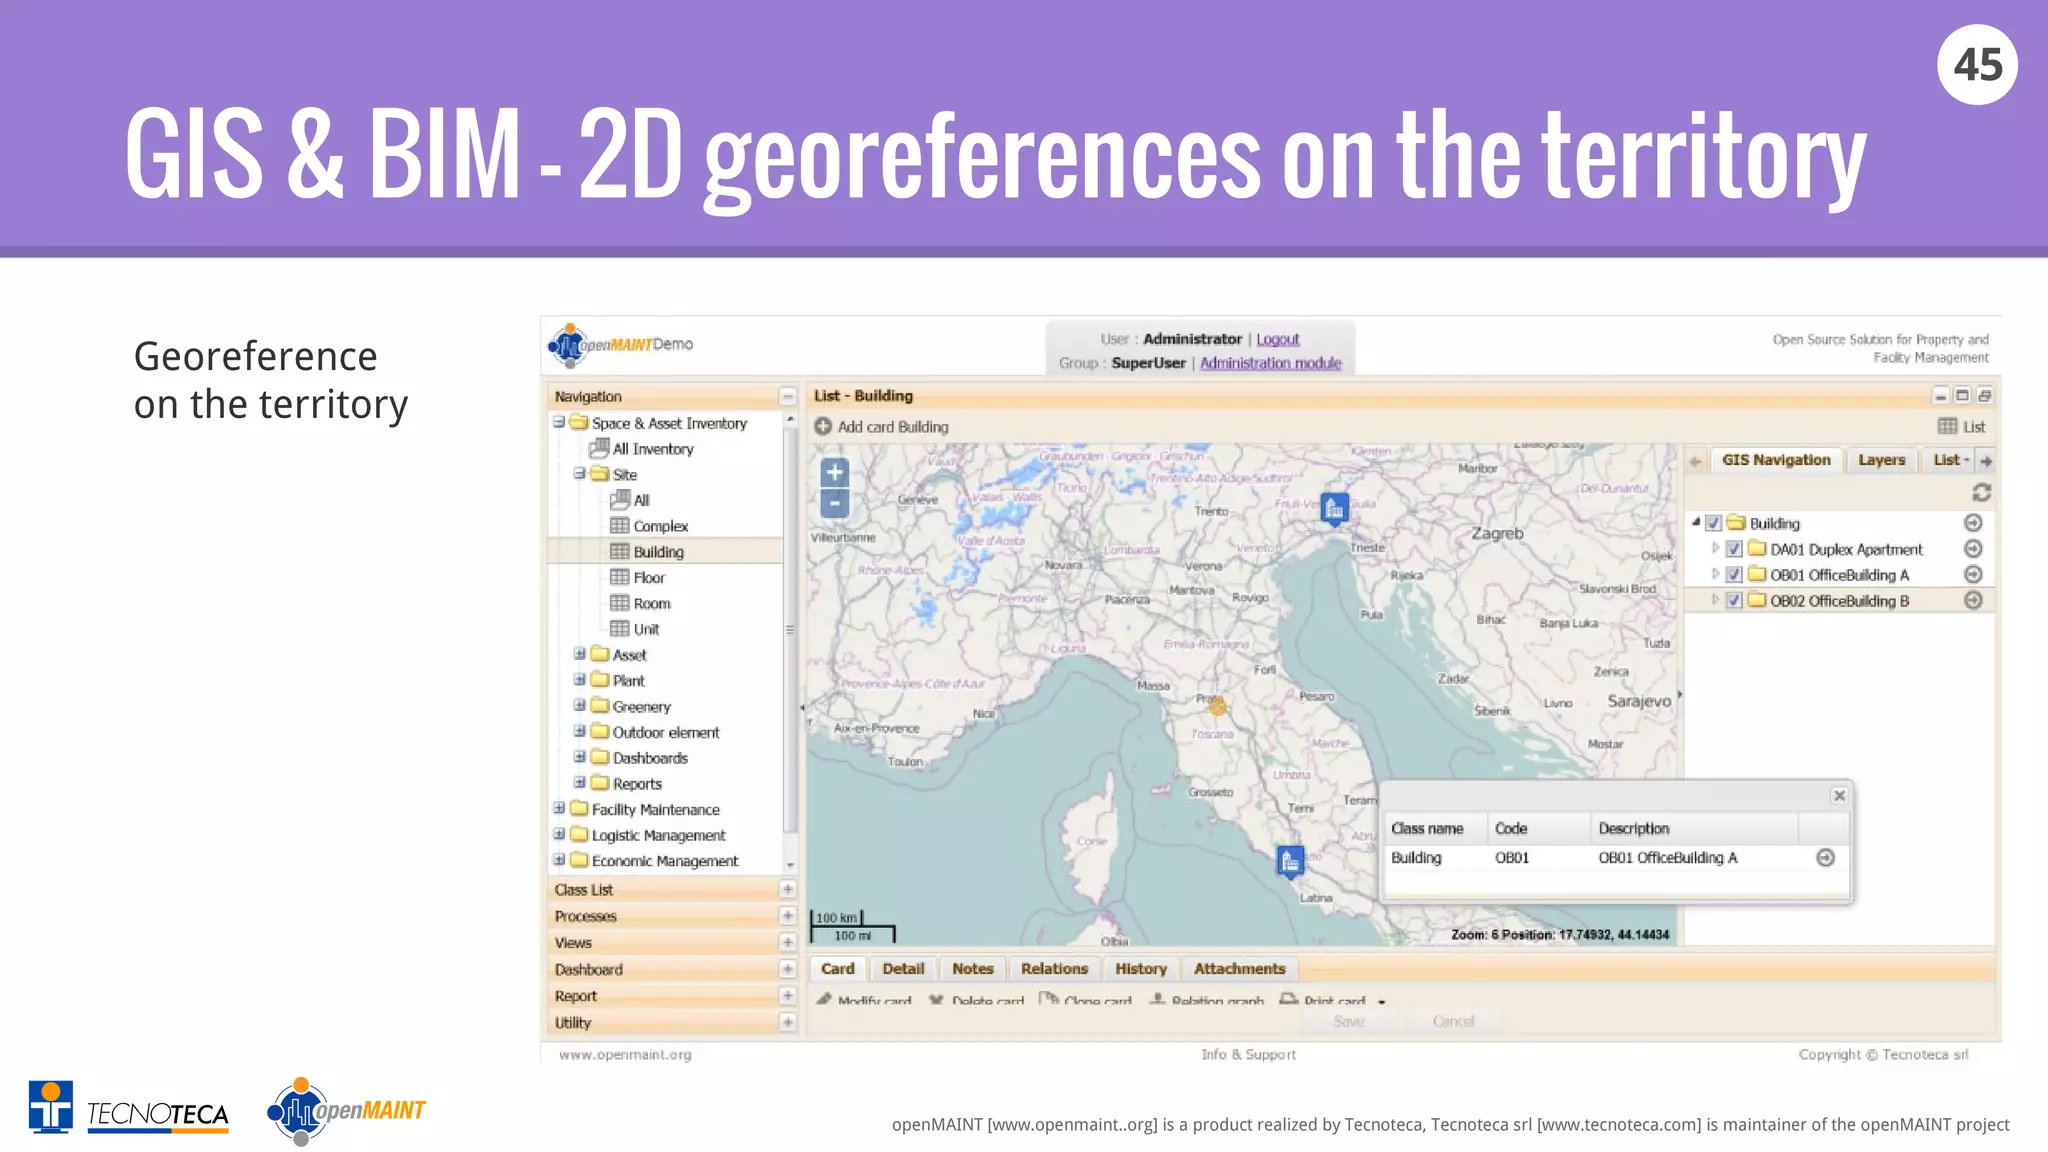Viewport: 2048px width, 1152px height.
Task: Select Room in navigation tree
Action: pos(651,604)
